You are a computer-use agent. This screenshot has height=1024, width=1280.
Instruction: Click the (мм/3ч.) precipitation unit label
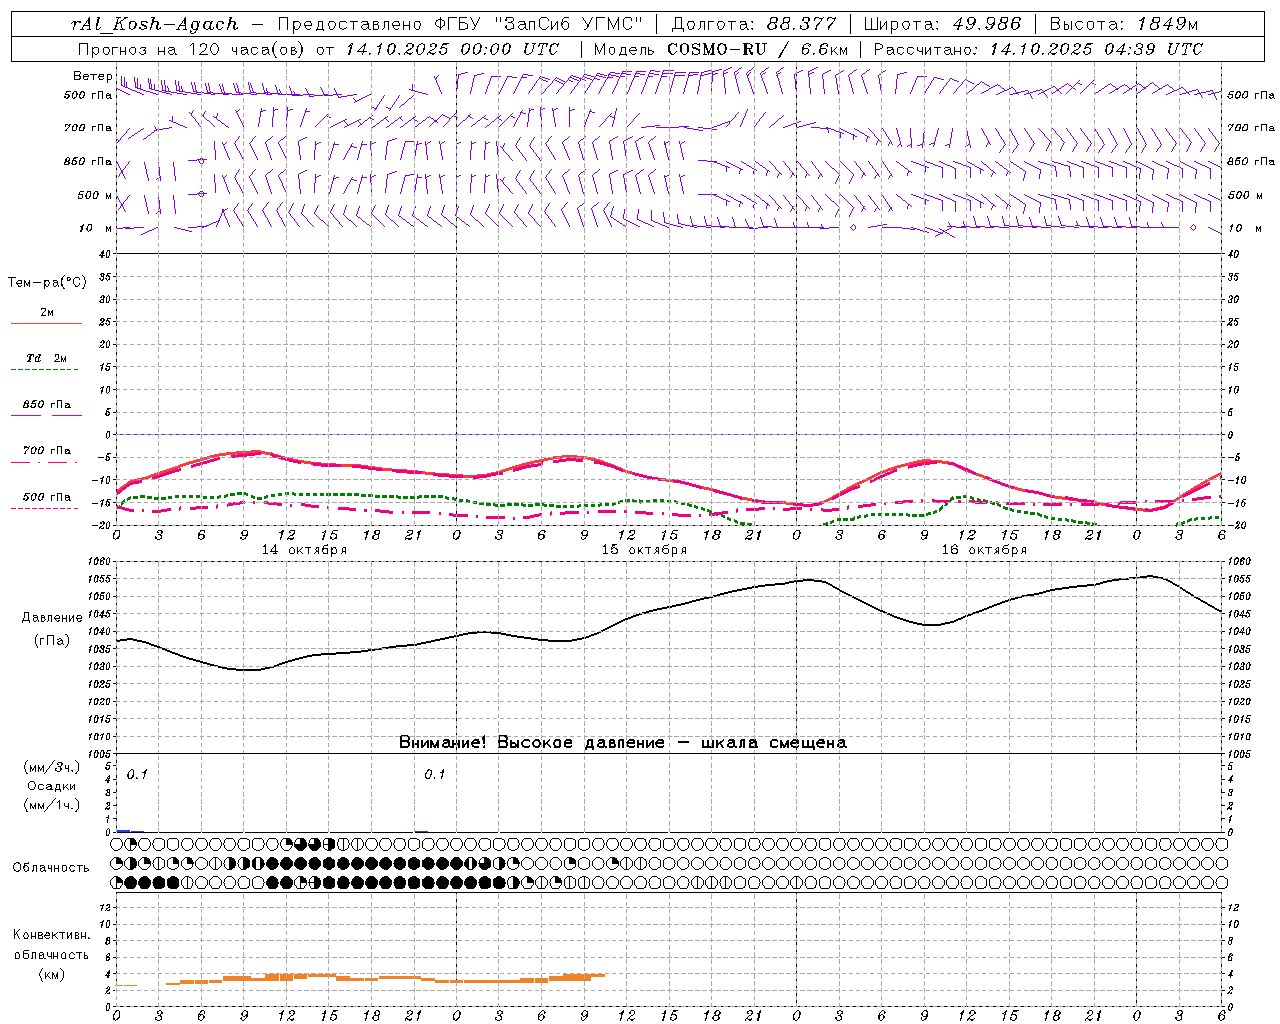[51, 767]
